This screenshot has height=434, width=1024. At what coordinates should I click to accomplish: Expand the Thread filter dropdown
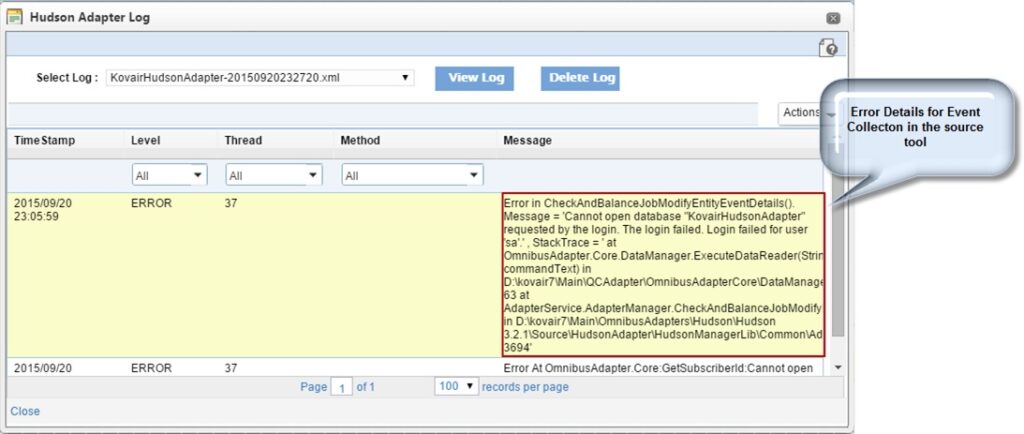pyautogui.click(x=274, y=175)
